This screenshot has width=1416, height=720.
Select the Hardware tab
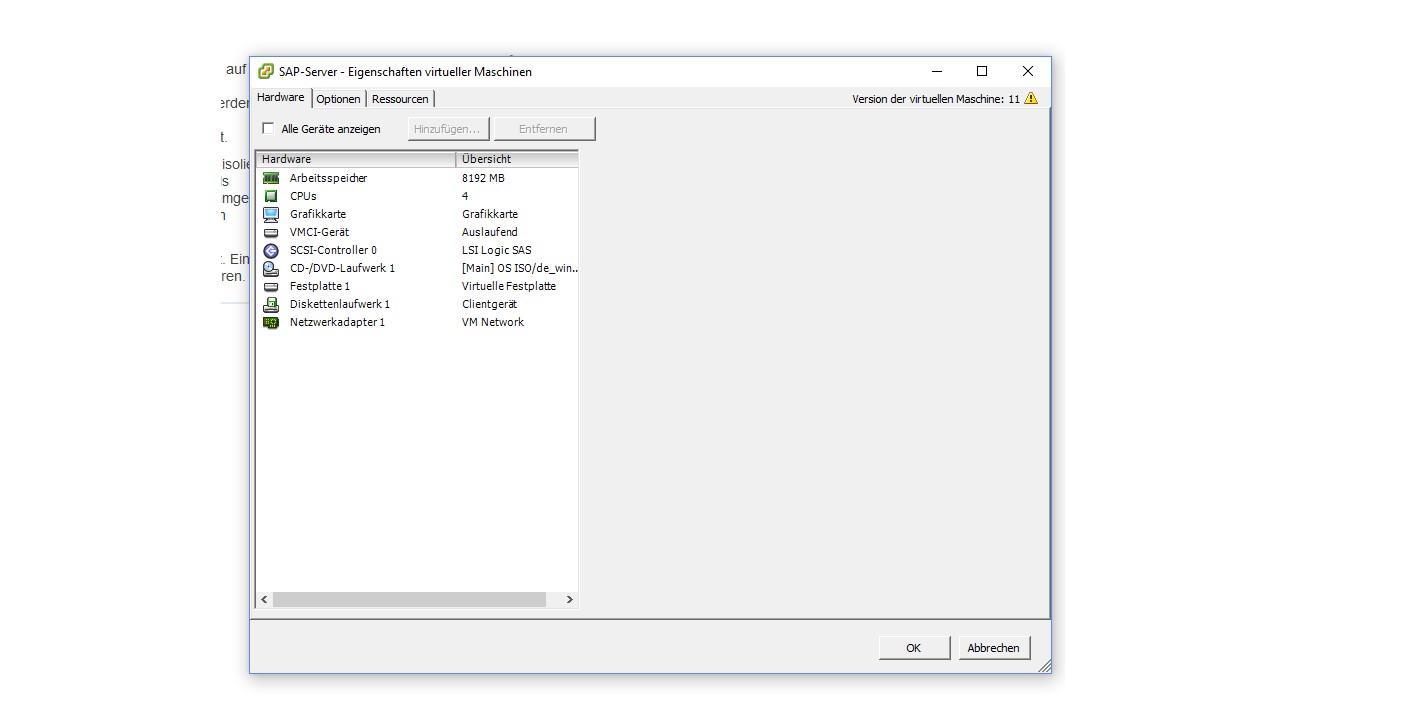(281, 97)
